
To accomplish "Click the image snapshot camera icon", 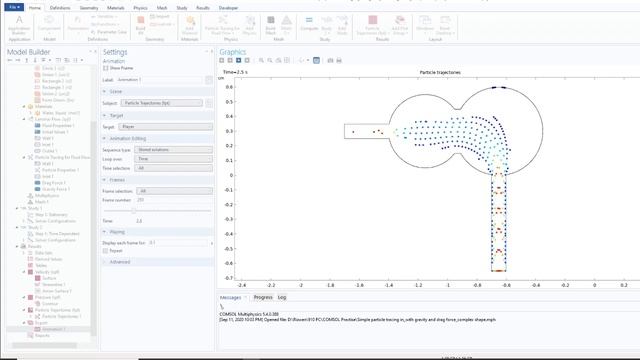I will [x=330, y=60].
